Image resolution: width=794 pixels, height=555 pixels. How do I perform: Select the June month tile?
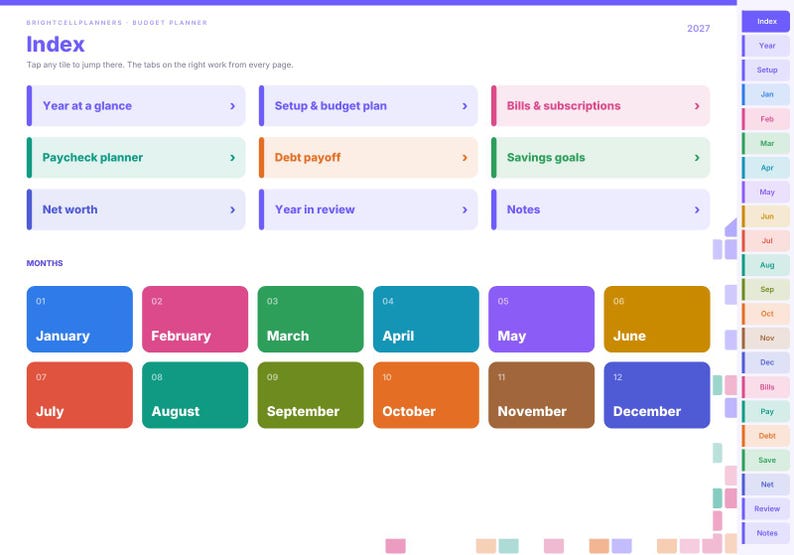pyautogui.click(x=657, y=319)
